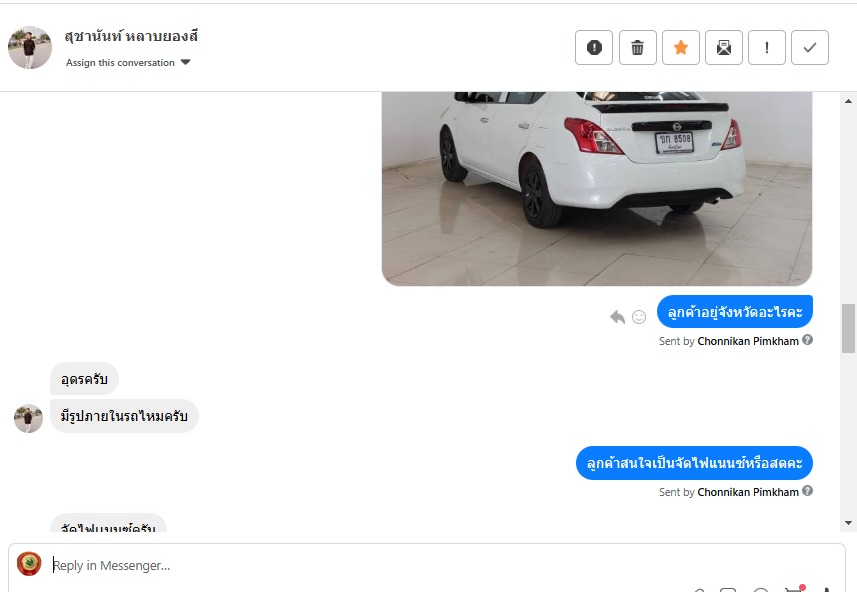Reply to the province question message
Image resolution: width=857 pixels, height=592 pixels.
617,317
